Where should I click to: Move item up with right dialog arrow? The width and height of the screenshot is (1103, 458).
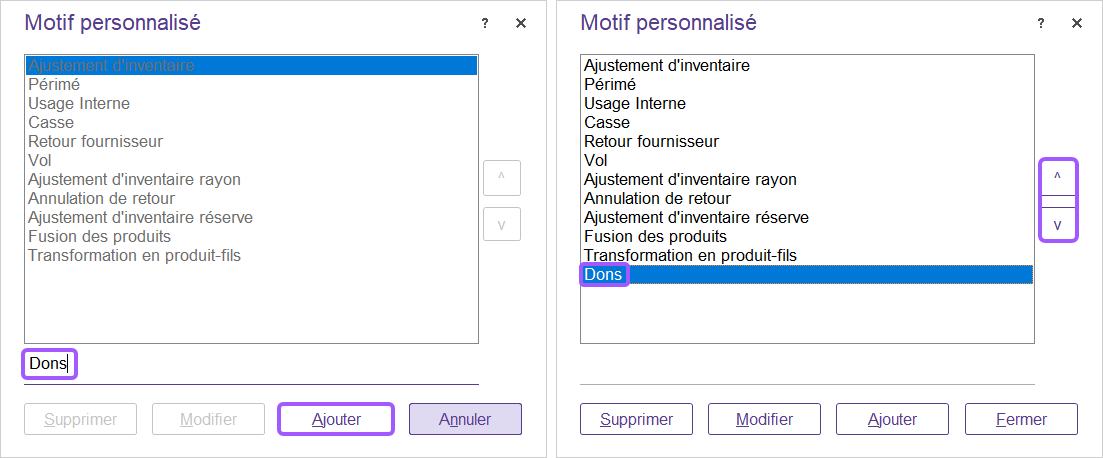pos(1057,177)
